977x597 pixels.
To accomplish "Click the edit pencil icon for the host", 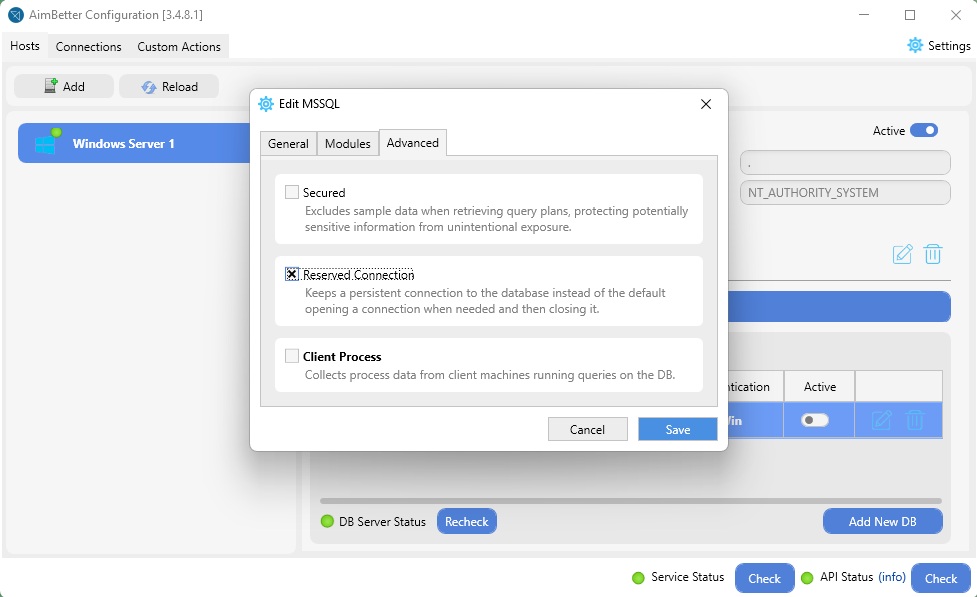I will (902, 254).
